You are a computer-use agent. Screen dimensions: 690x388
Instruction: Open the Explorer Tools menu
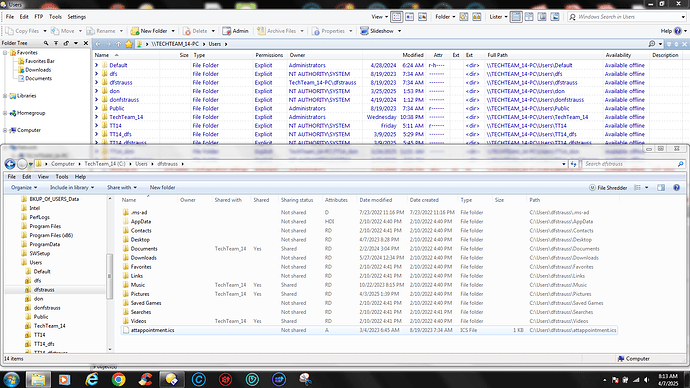pyautogui.click(x=62, y=177)
